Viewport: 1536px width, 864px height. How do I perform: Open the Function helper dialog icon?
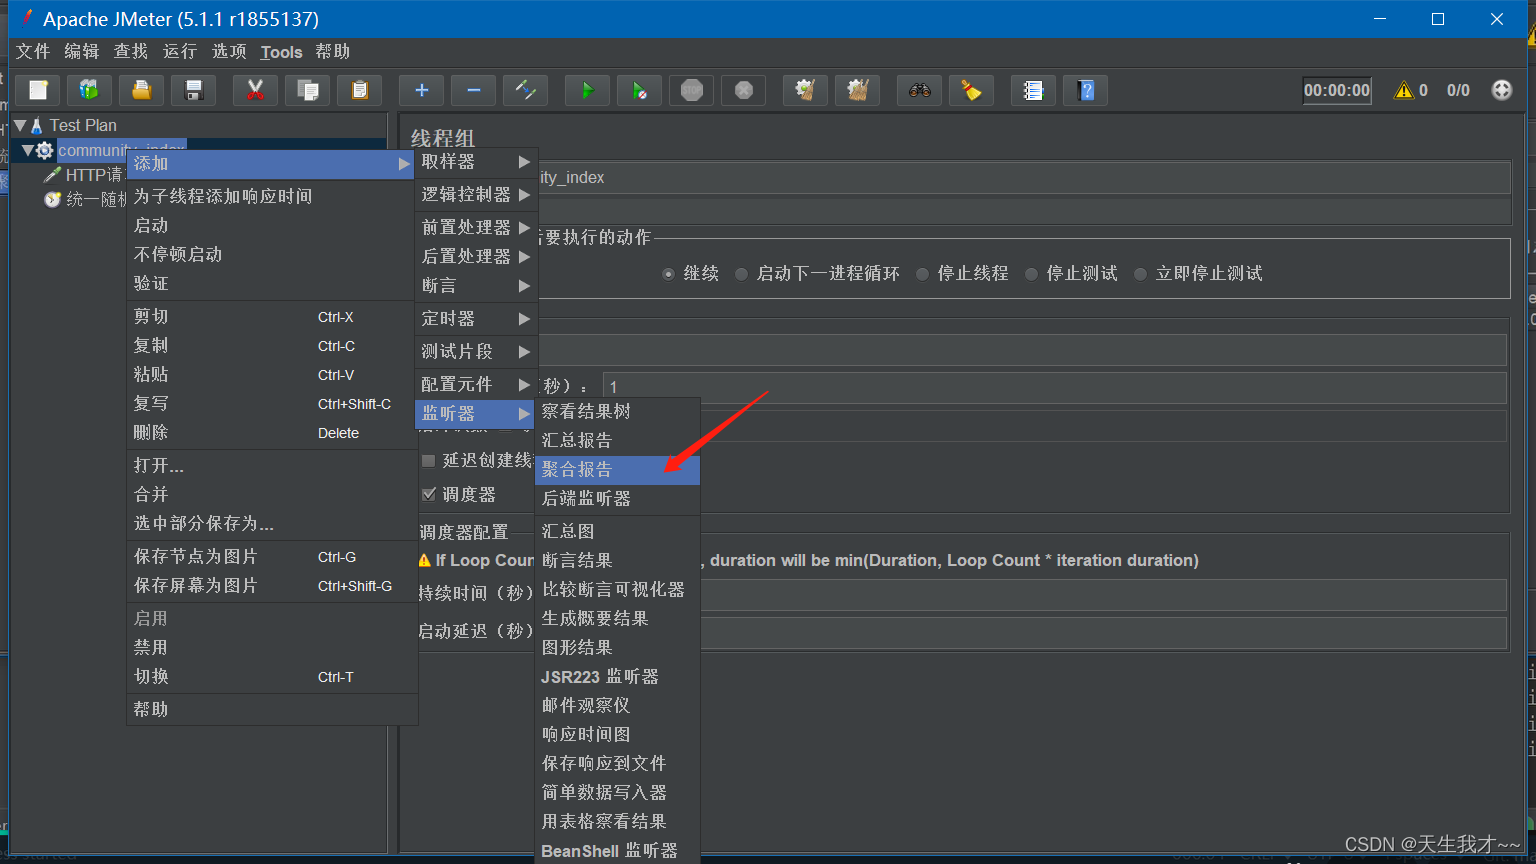[x=1033, y=90]
